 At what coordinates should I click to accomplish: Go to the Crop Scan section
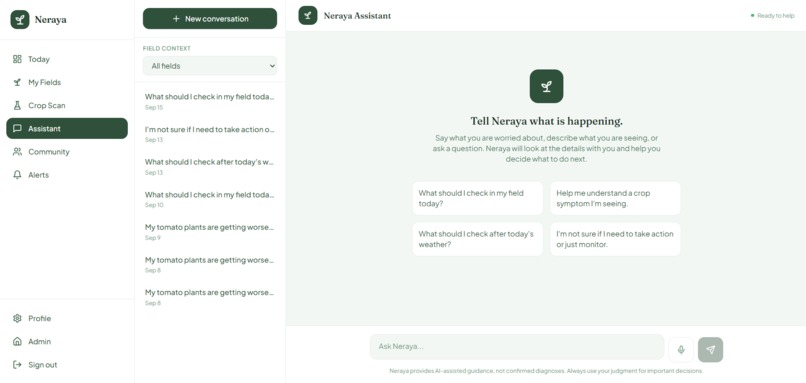point(67,105)
